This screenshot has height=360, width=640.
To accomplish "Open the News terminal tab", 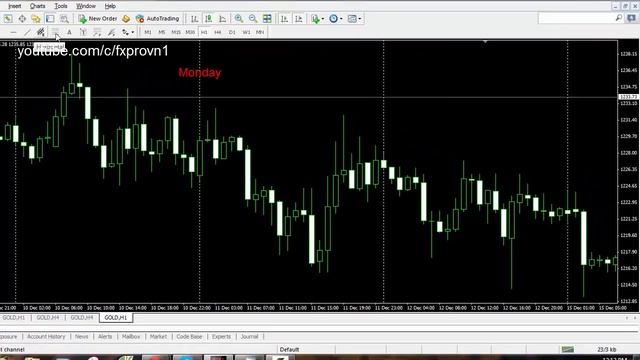I will pyautogui.click(x=81, y=337).
